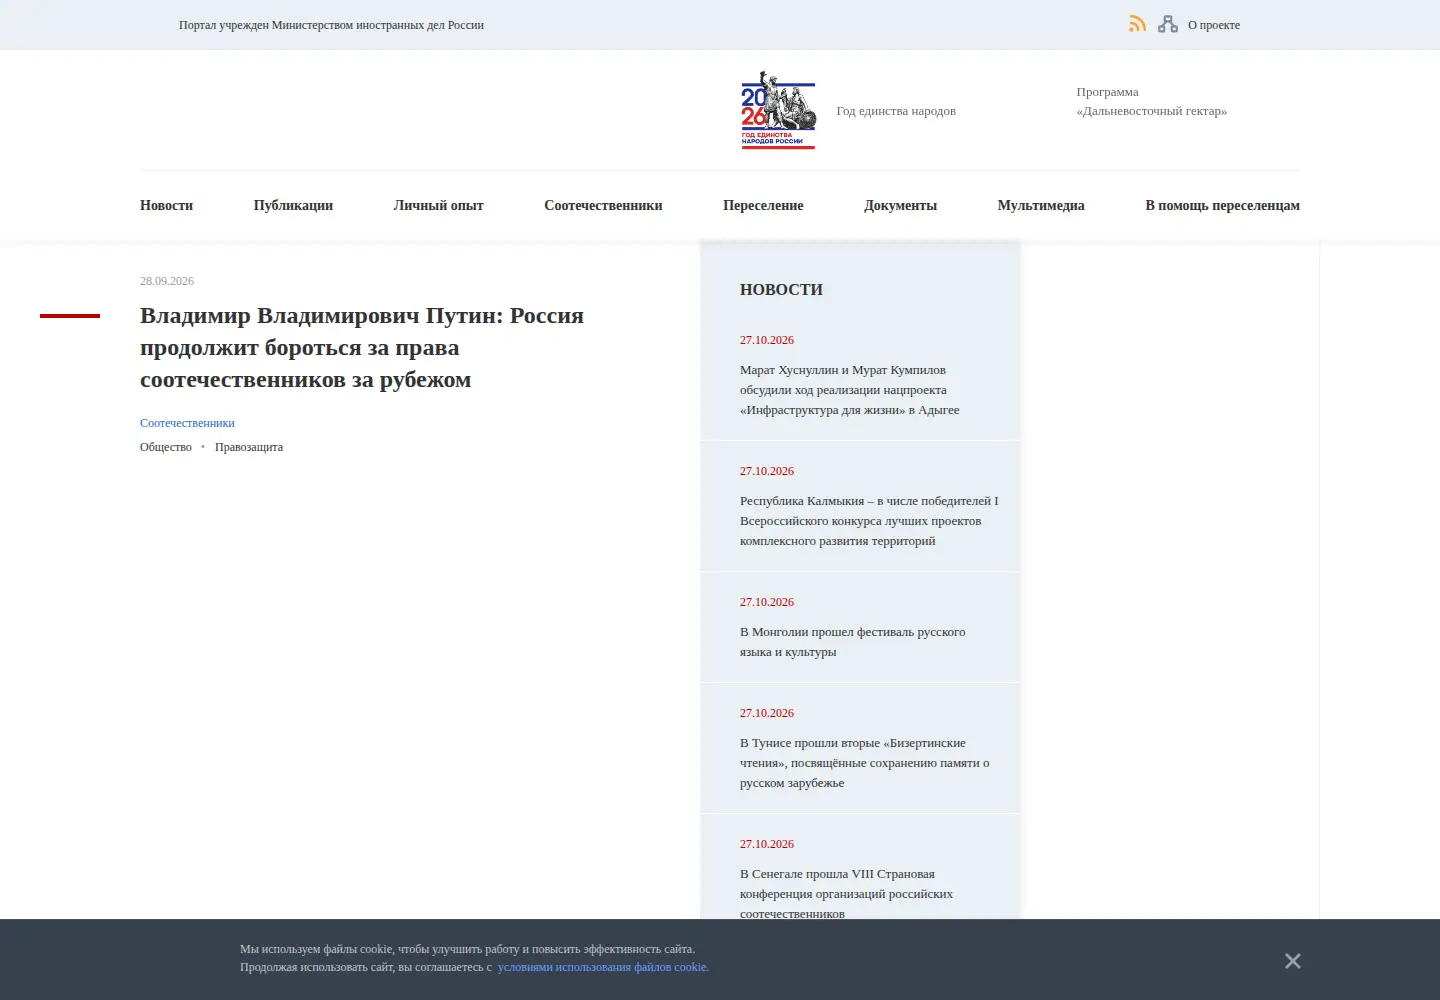Click the article headline about Путин
Viewport: 1440px width, 1000px height.
(362, 347)
